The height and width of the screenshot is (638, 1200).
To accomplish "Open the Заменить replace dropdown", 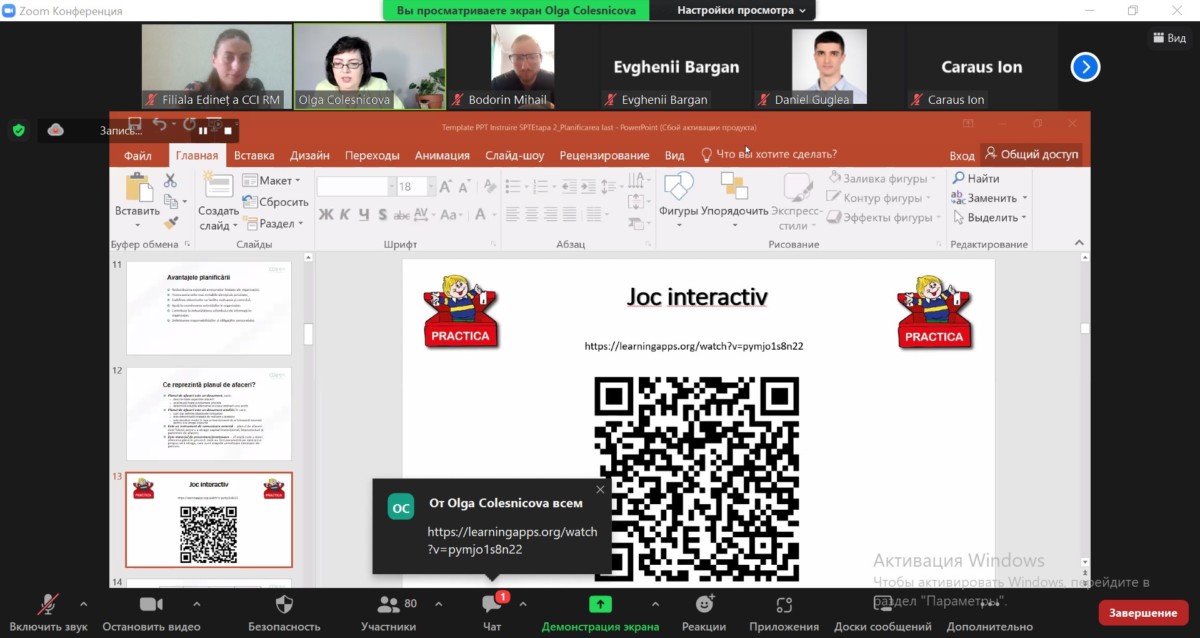I will point(989,198).
